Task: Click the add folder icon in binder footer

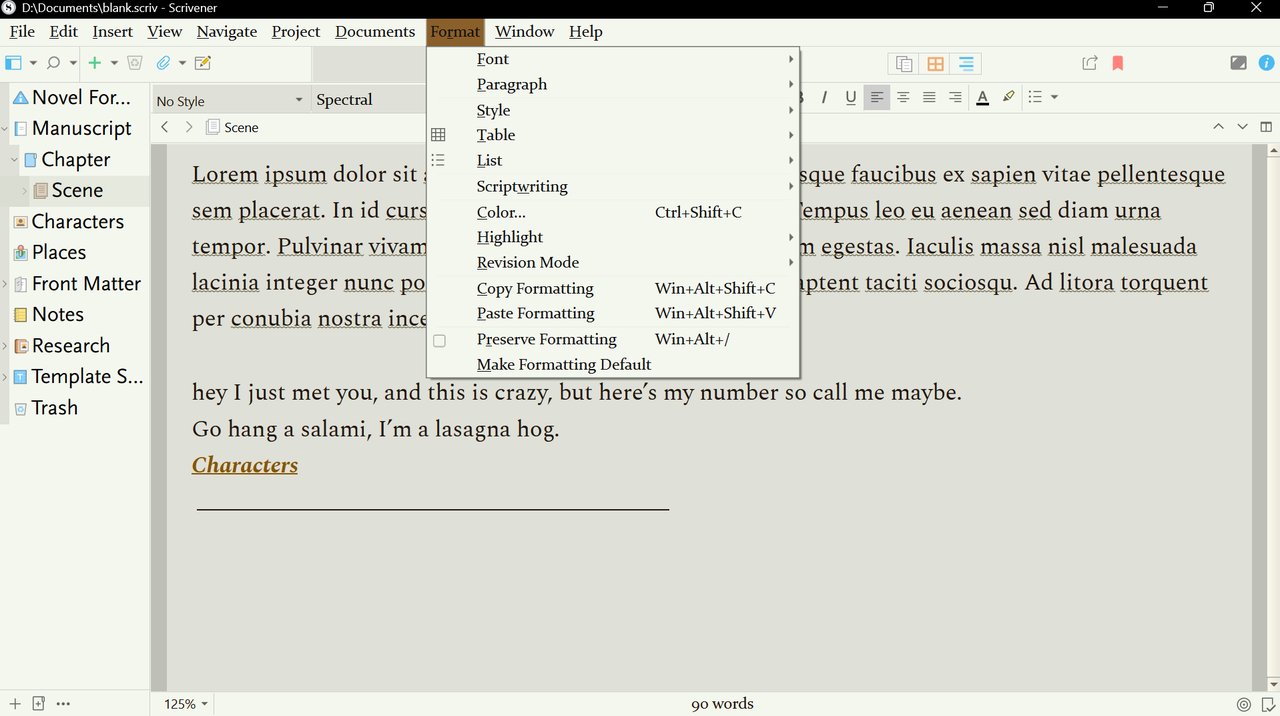Action: (39, 704)
